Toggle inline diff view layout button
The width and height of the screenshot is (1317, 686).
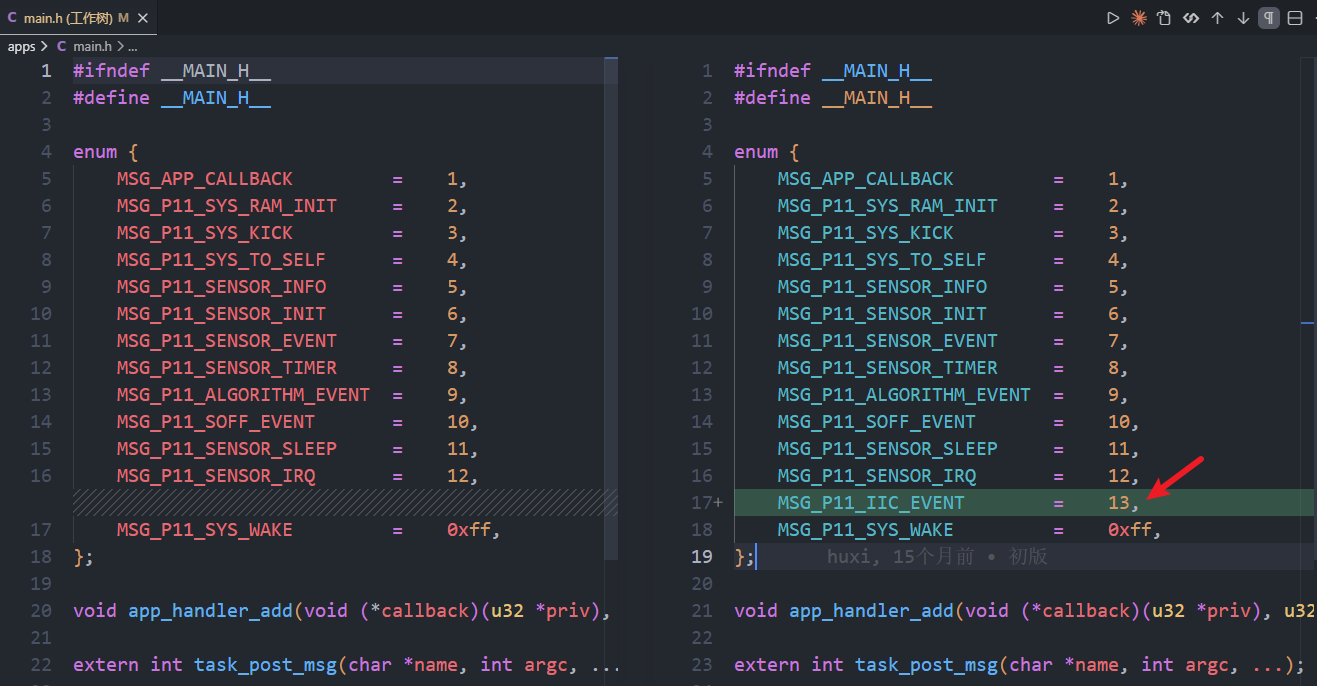point(1295,18)
